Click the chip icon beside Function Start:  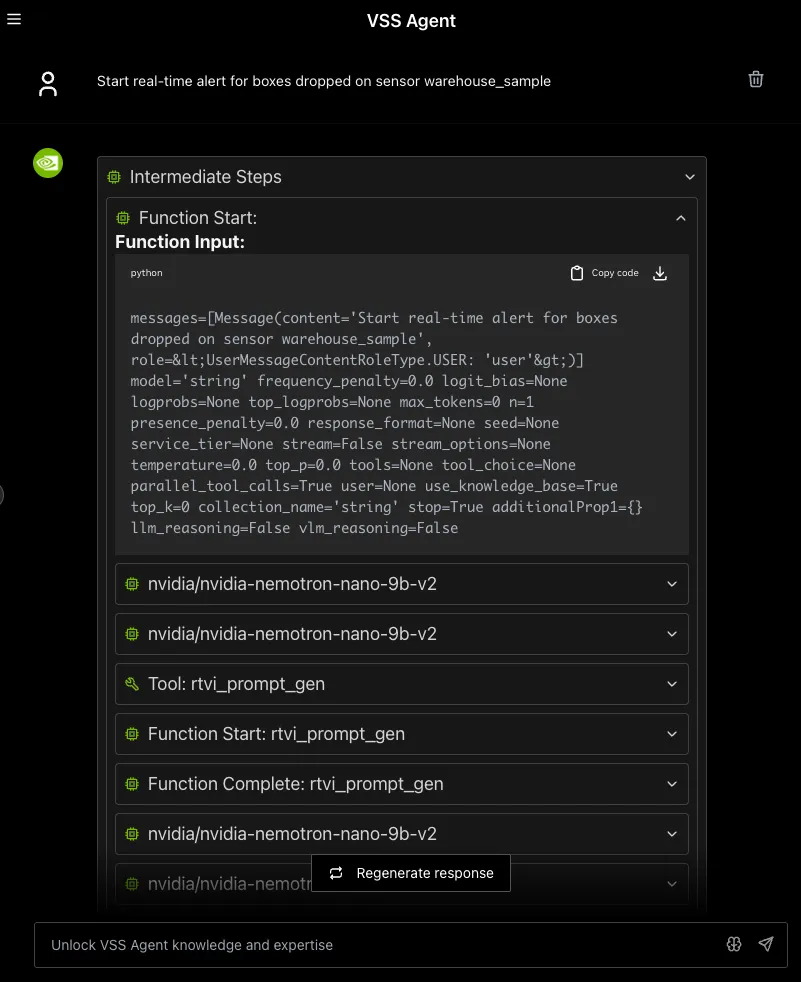(x=123, y=218)
